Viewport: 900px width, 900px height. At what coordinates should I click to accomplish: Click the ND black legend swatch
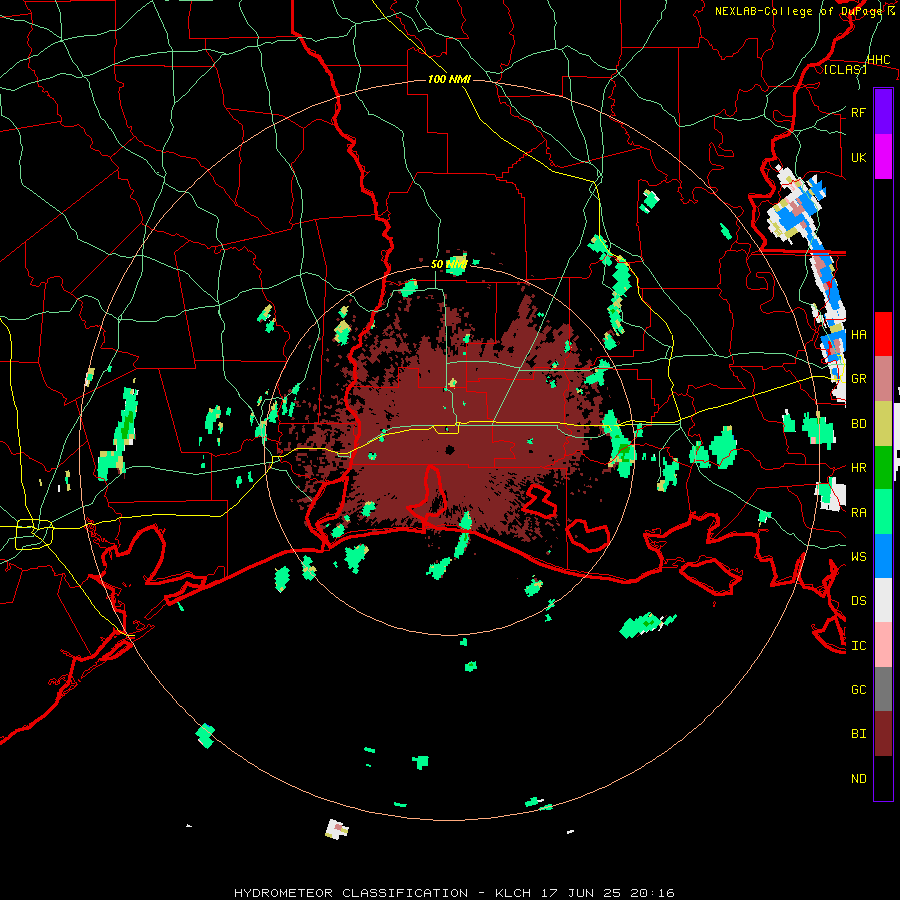pyautogui.click(x=883, y=778)
